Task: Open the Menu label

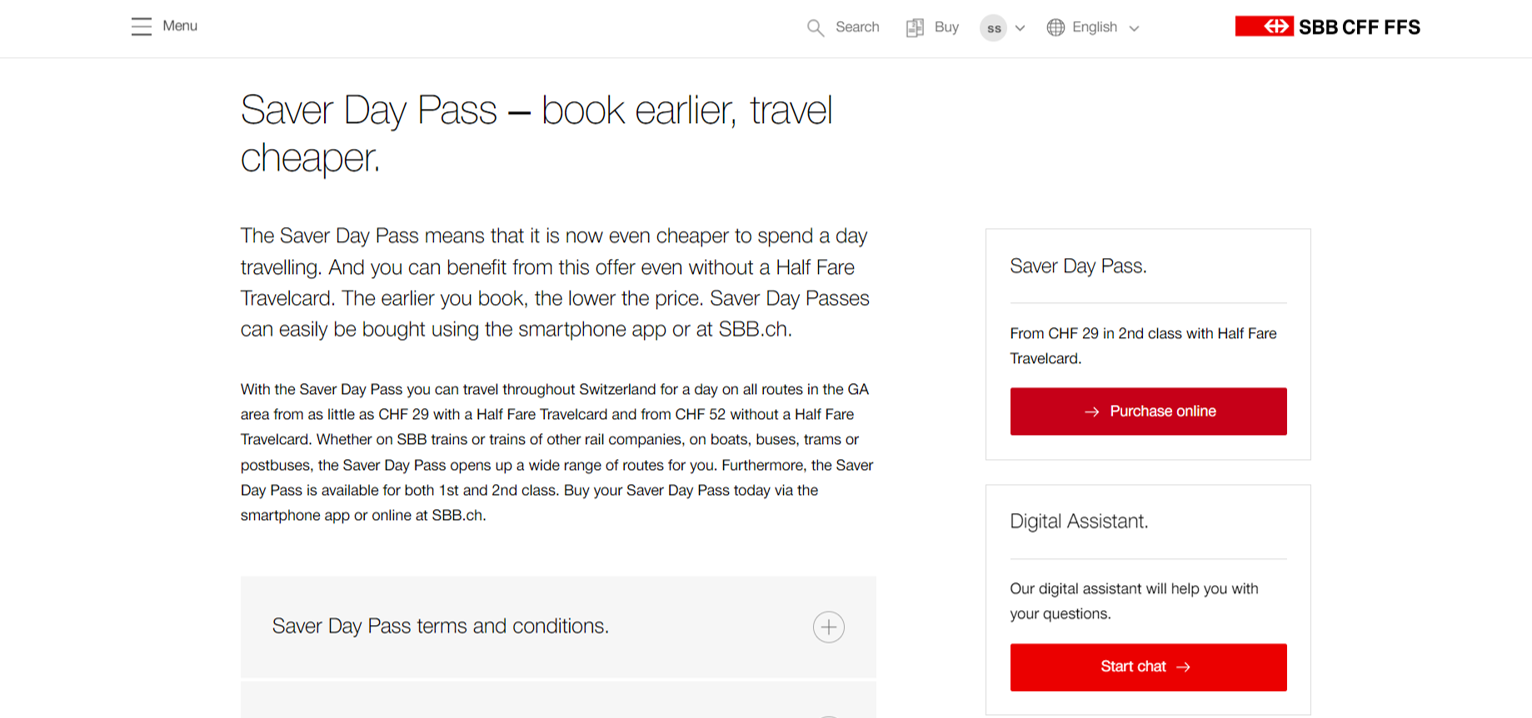Action: 180,26
